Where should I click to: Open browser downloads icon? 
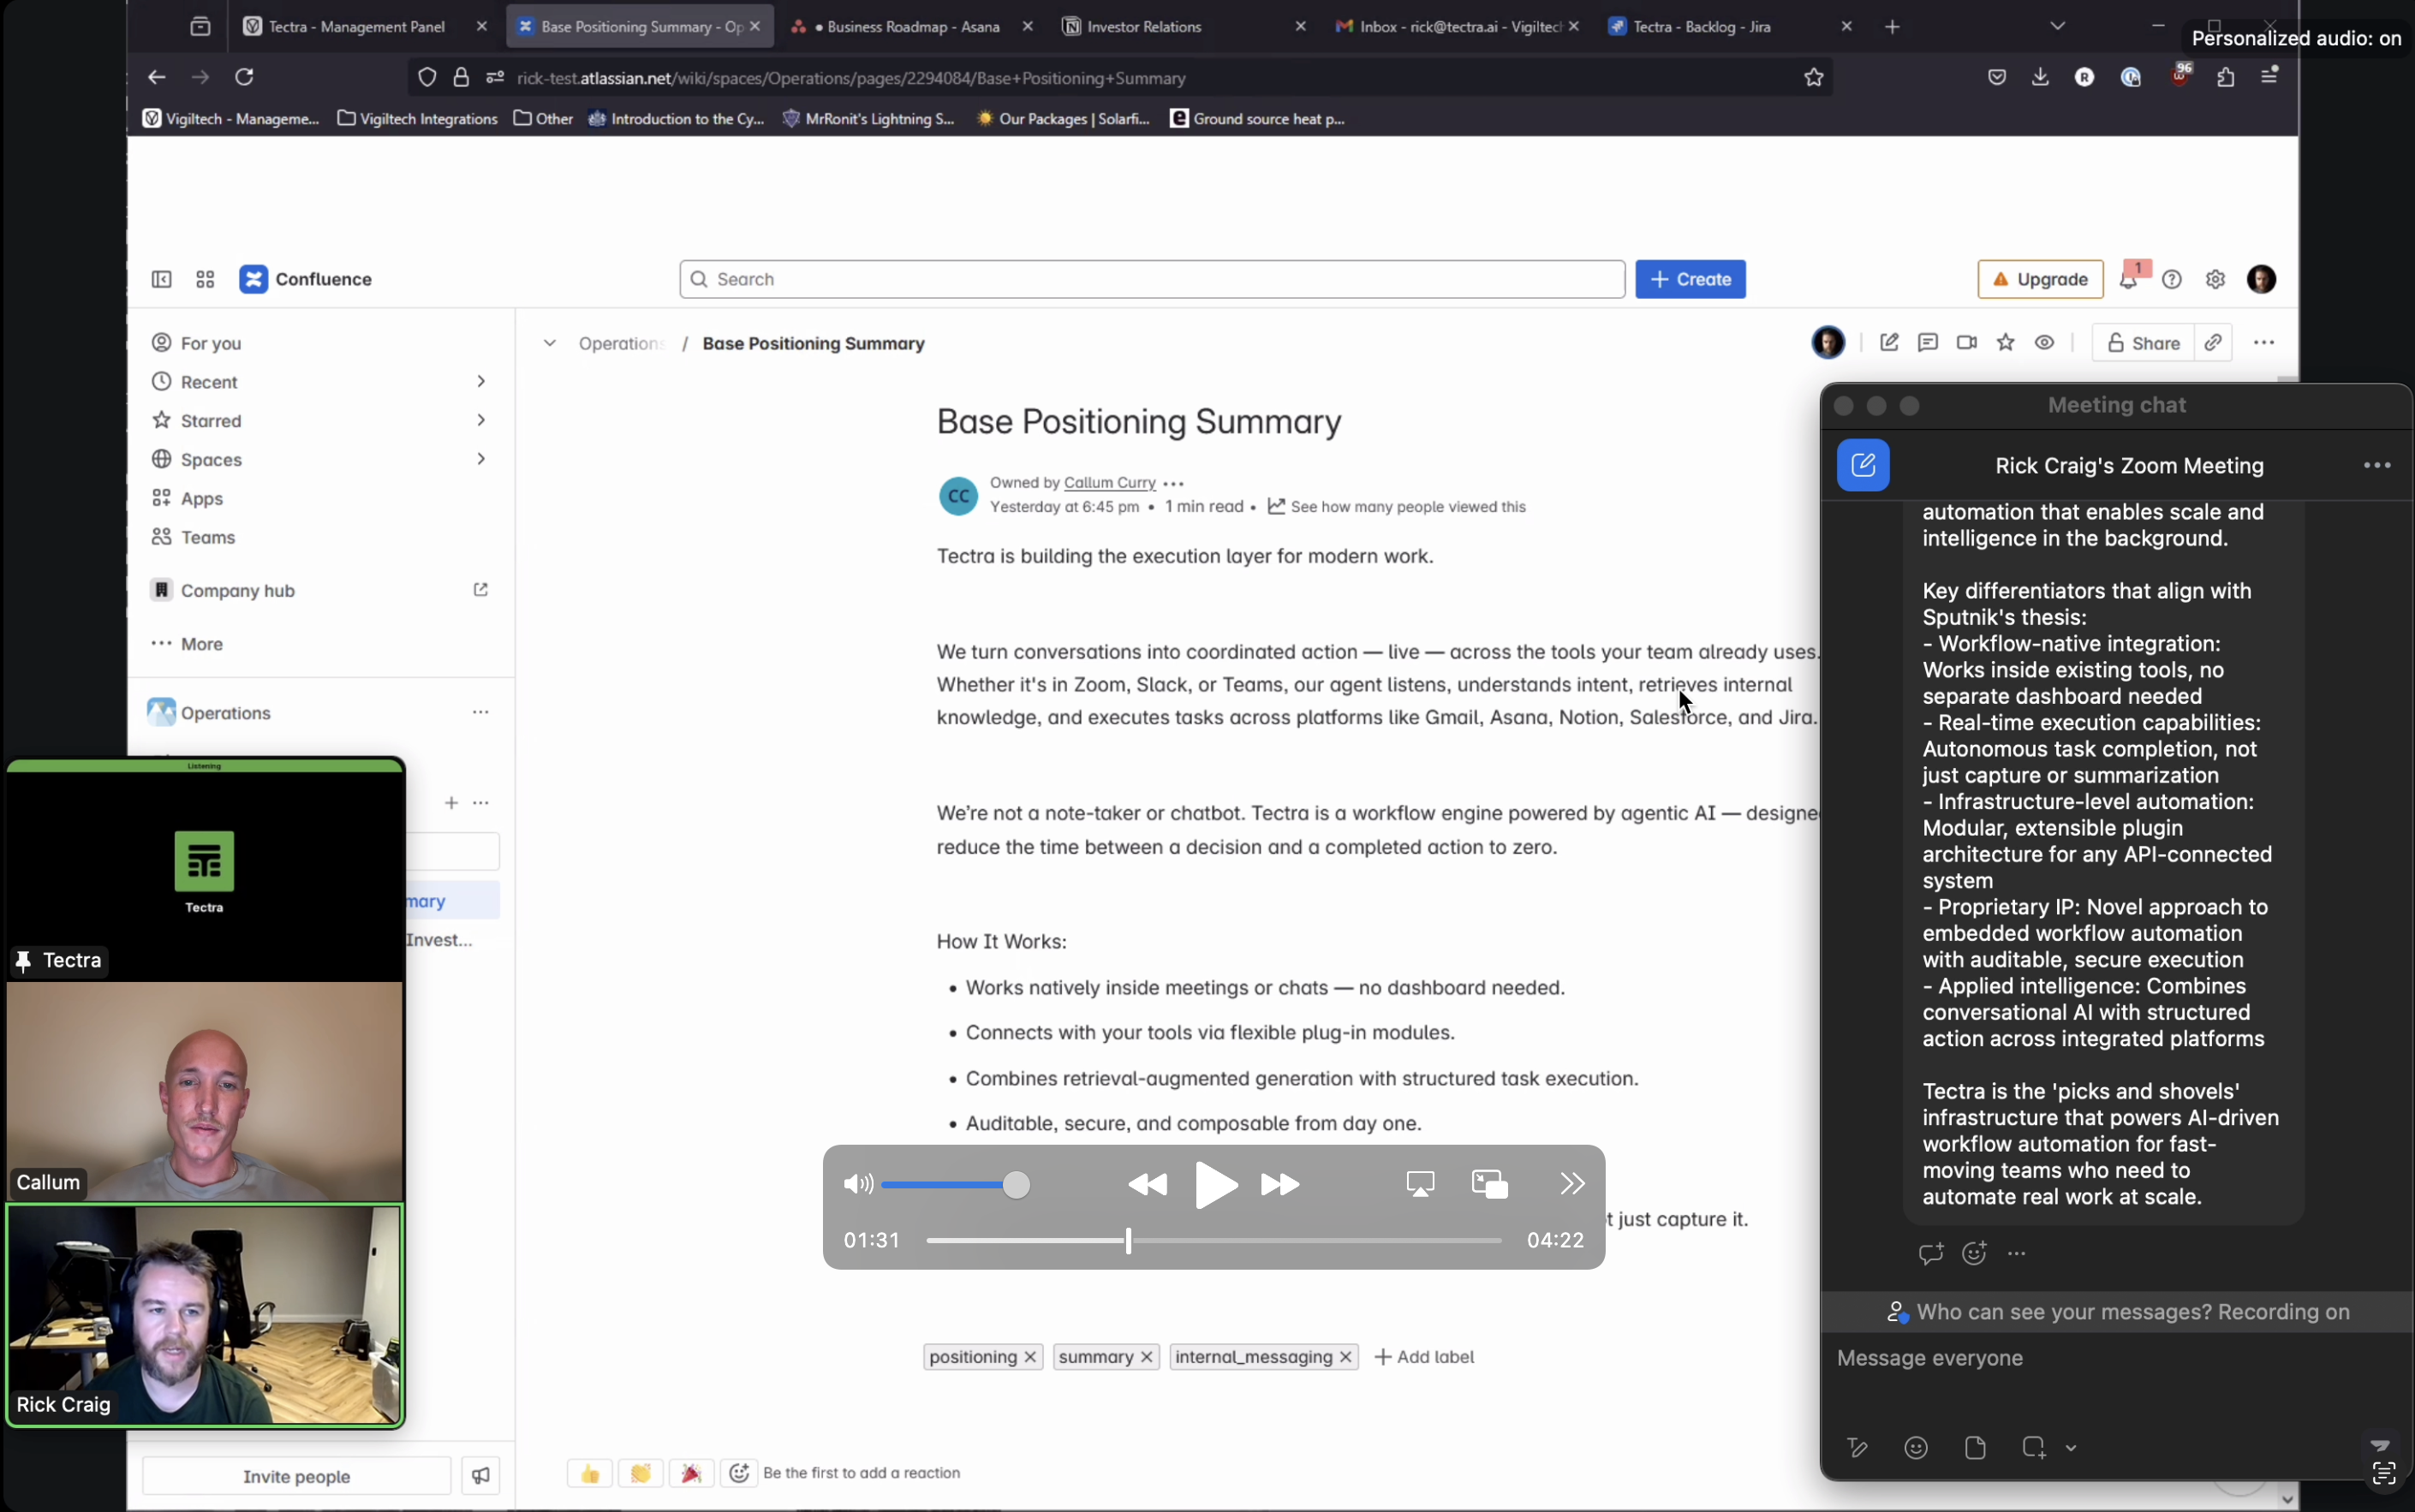click(x=2040, y=77)
